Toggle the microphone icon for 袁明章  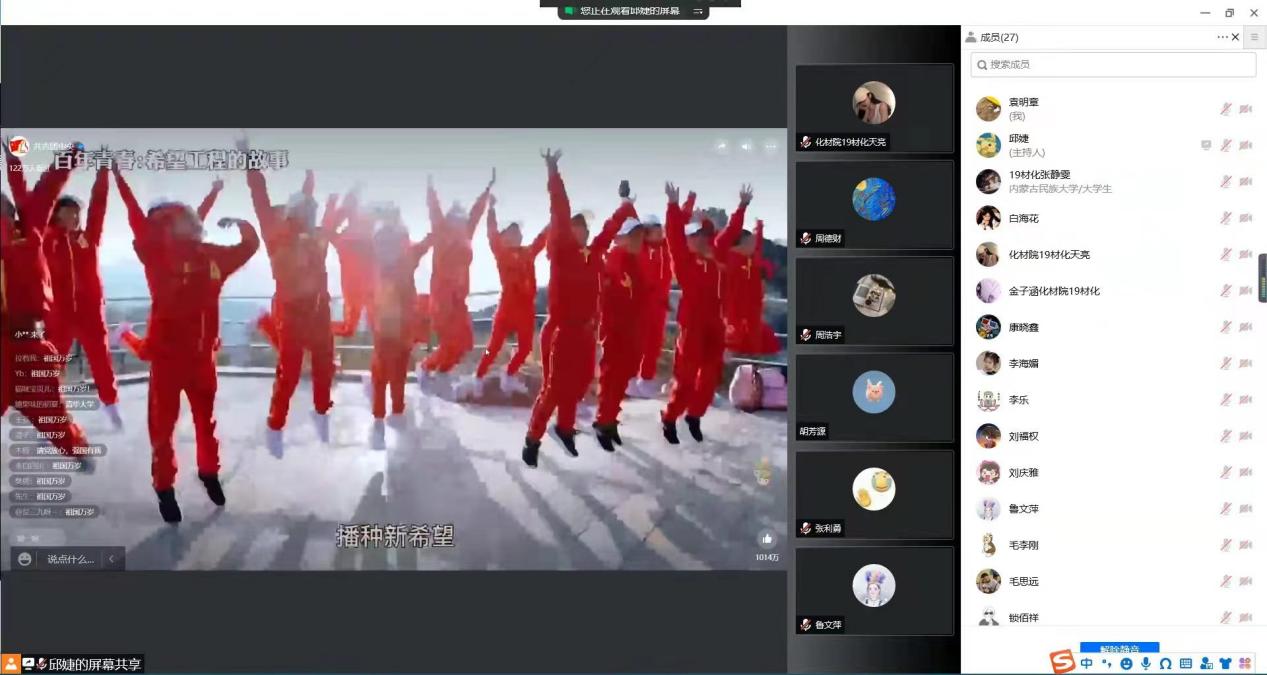pos(1225,109)
